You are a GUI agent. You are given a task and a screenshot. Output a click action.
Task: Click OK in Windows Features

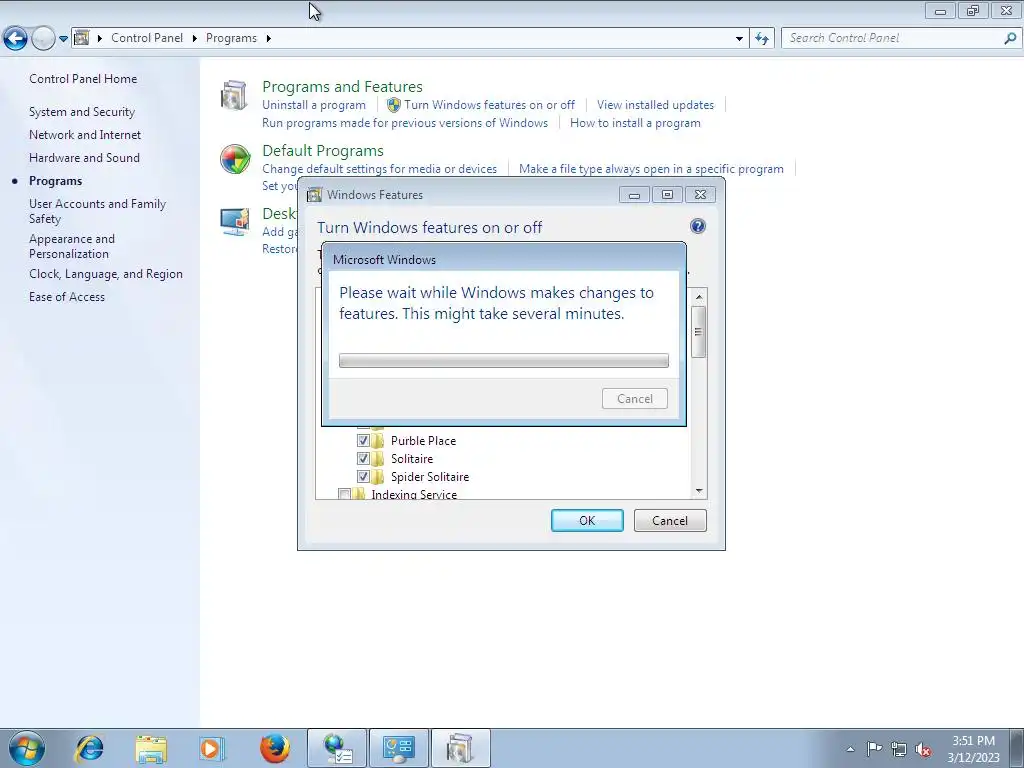(587, 520)
